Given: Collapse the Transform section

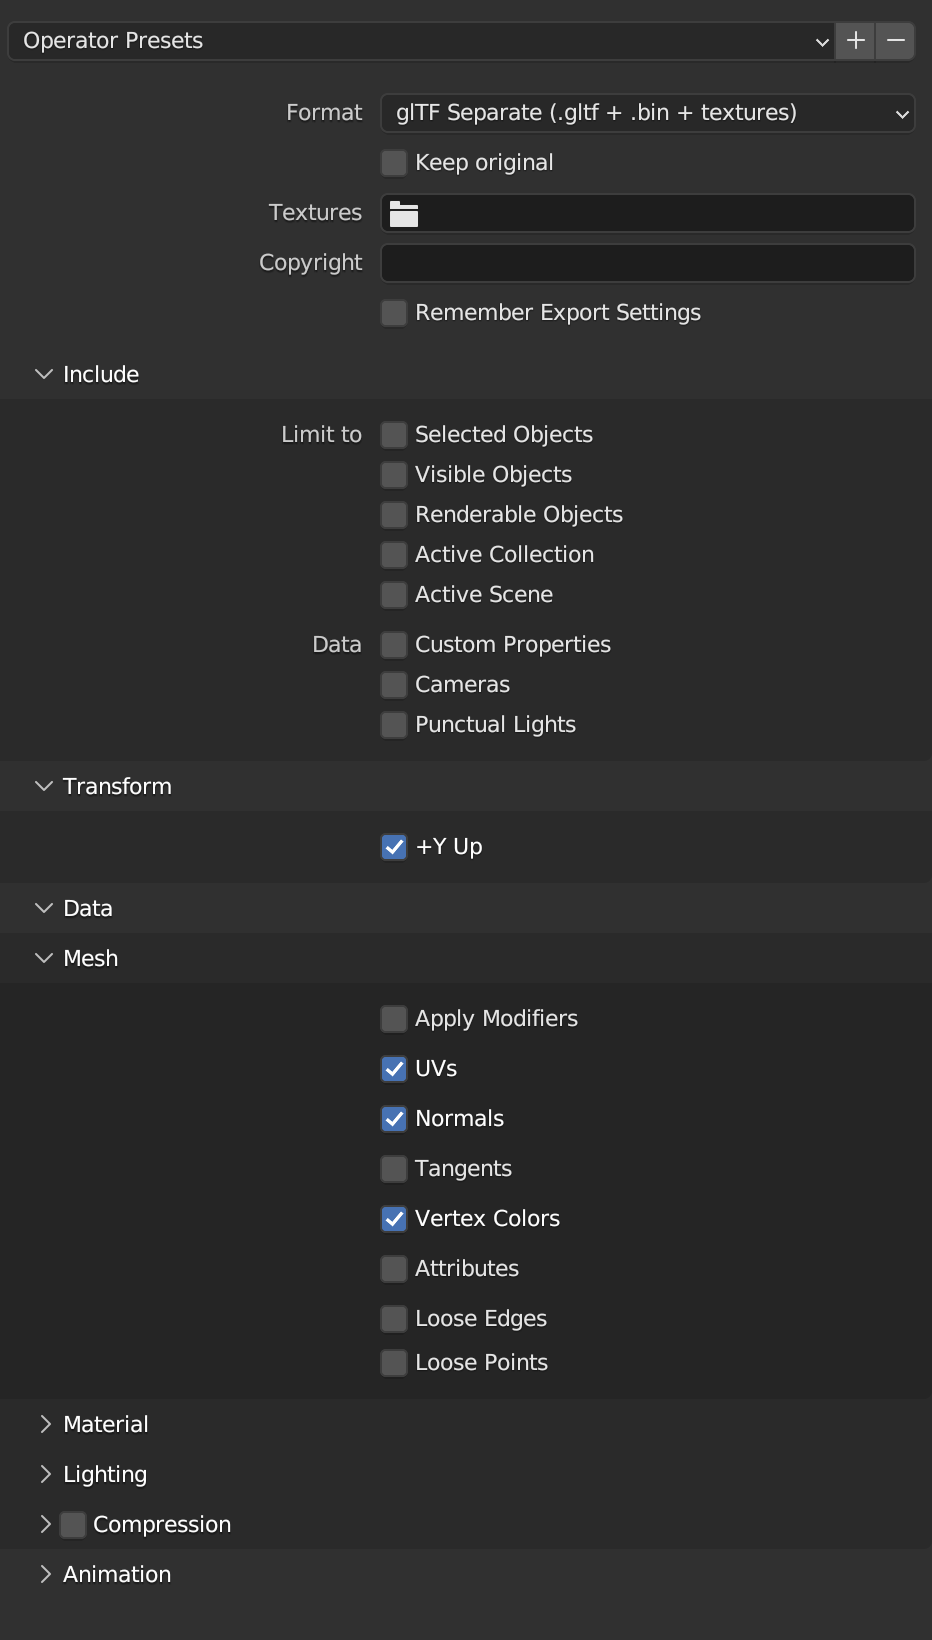Looking at the screenshot, I should pyautogui.click(x=117, y=786).
